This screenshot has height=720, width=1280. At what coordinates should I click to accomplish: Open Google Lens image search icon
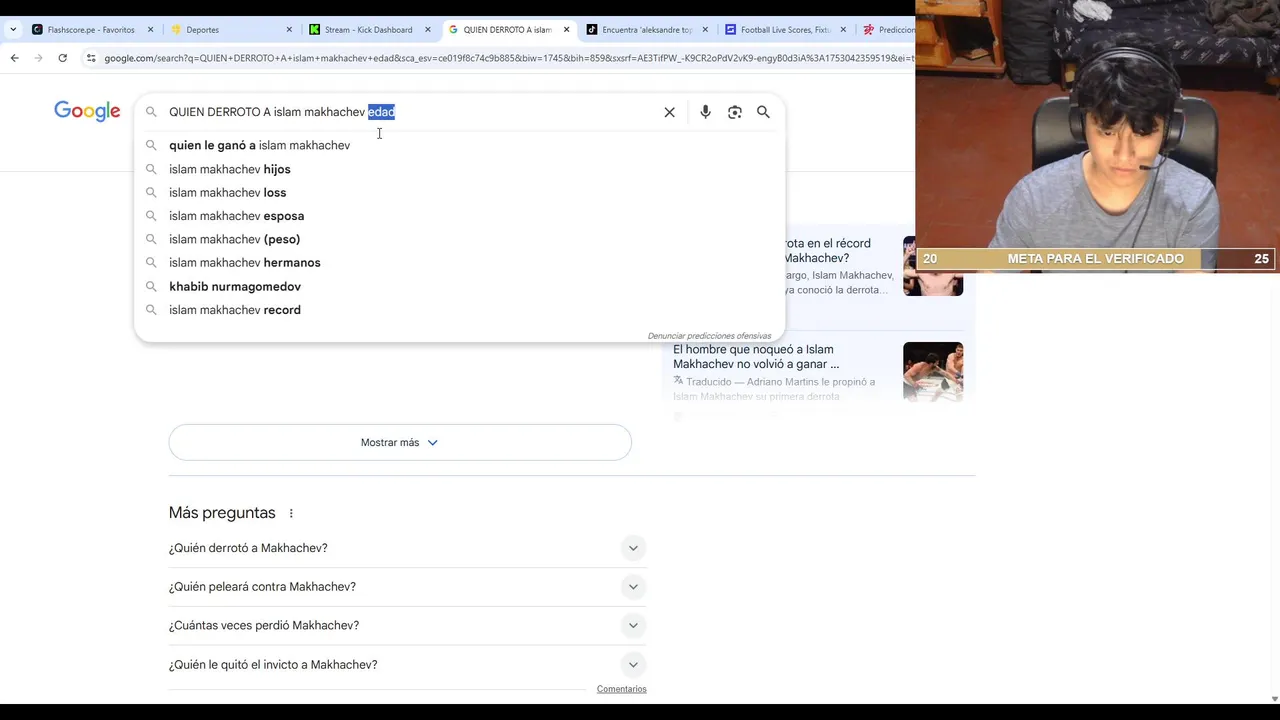(x=735, y=112)
